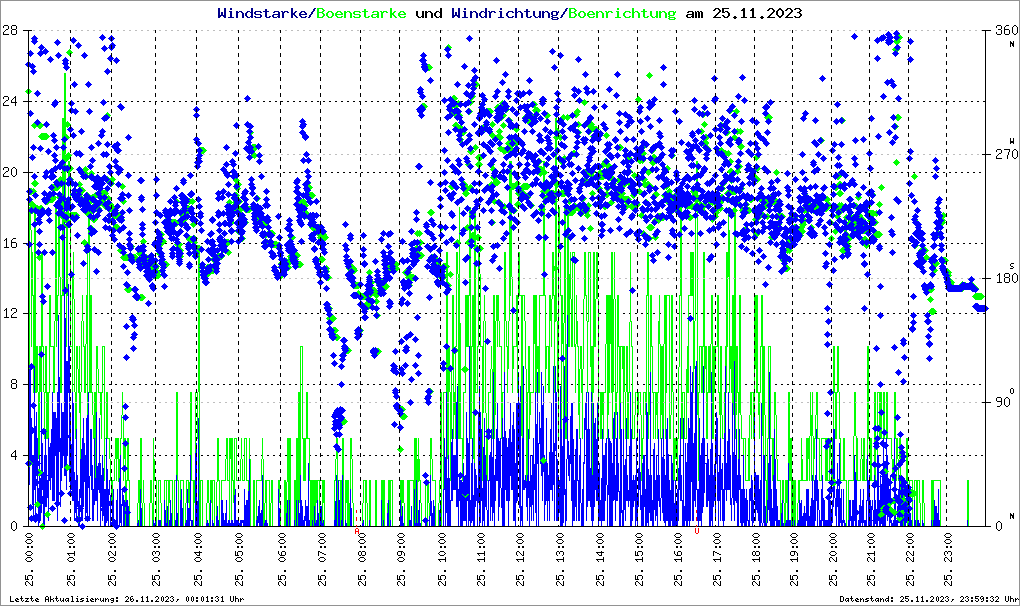
Task: Click the '25. 14:00' time axis label
Action: click(x=600, y=559)
